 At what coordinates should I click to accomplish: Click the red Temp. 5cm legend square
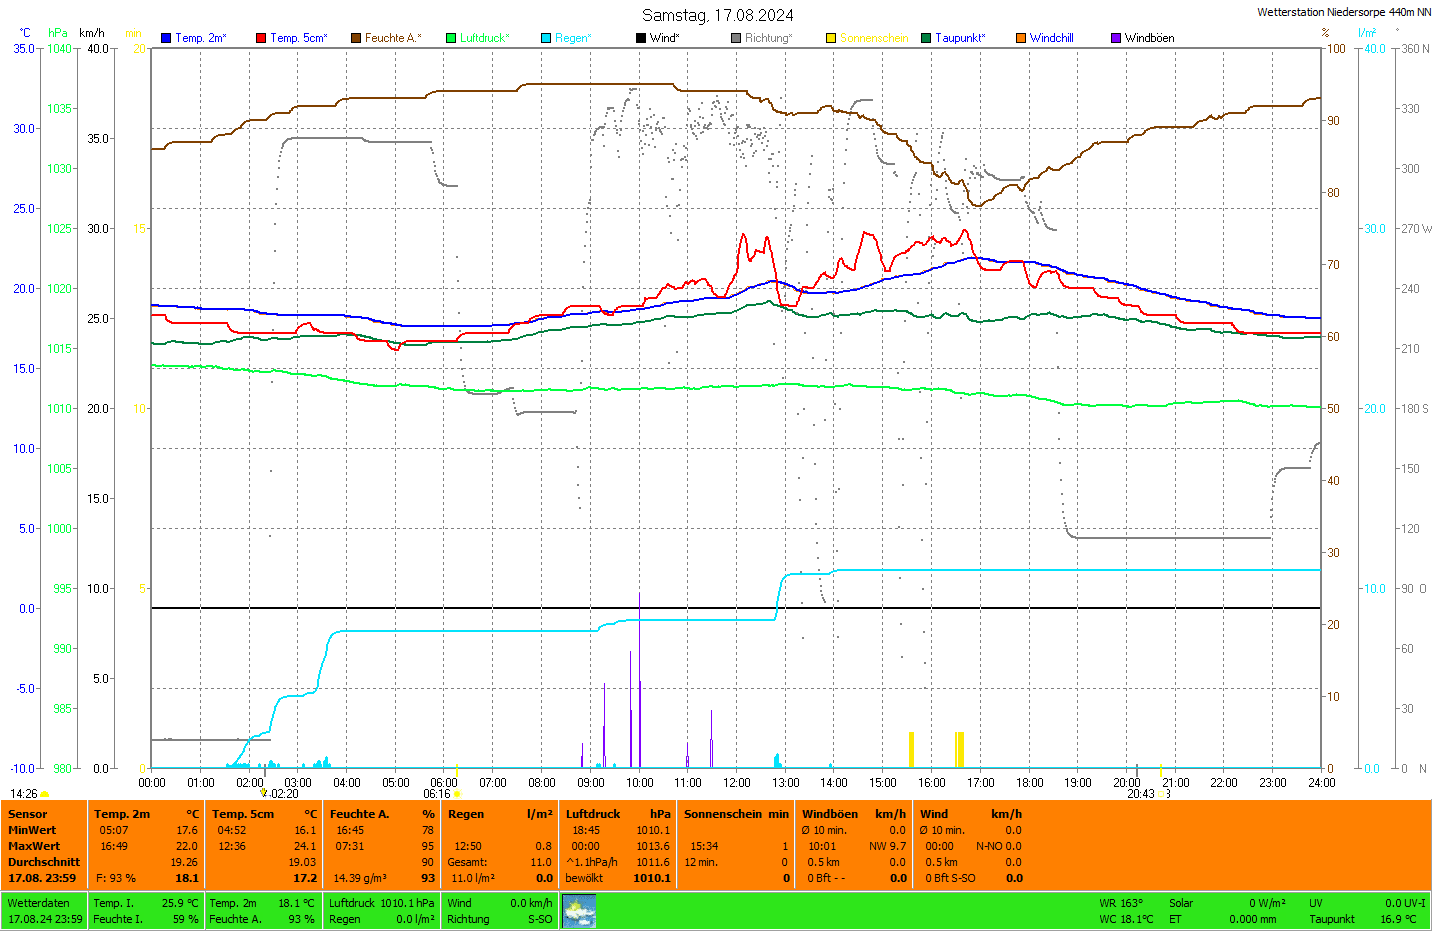coord(261,38)
